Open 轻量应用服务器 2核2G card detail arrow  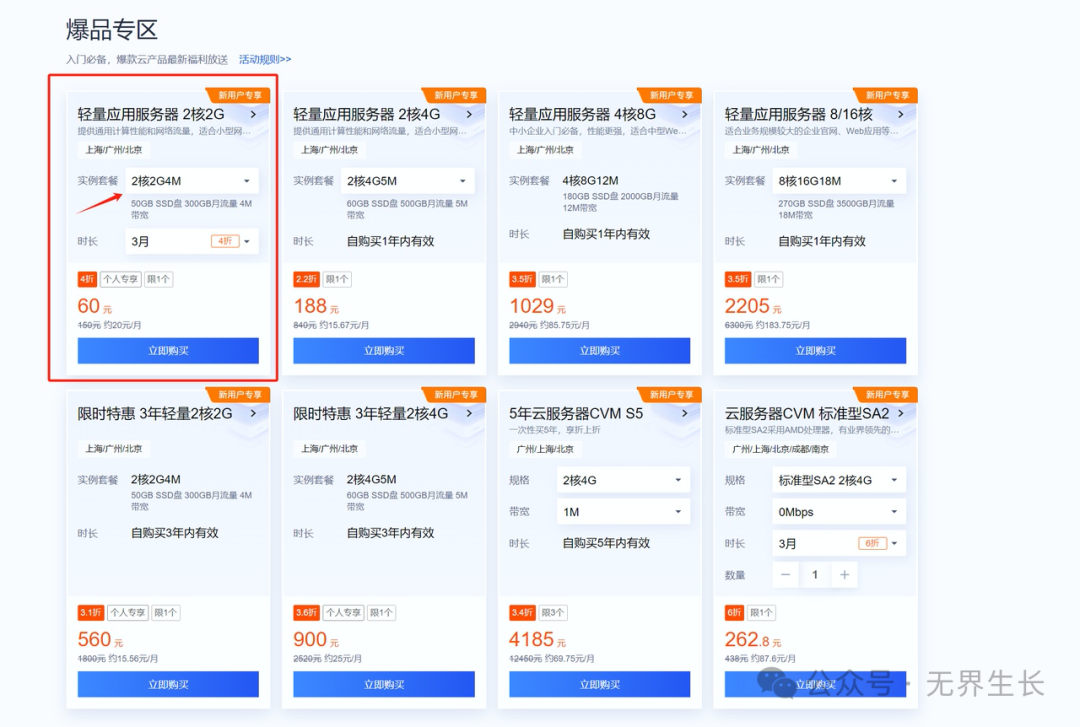252,113
